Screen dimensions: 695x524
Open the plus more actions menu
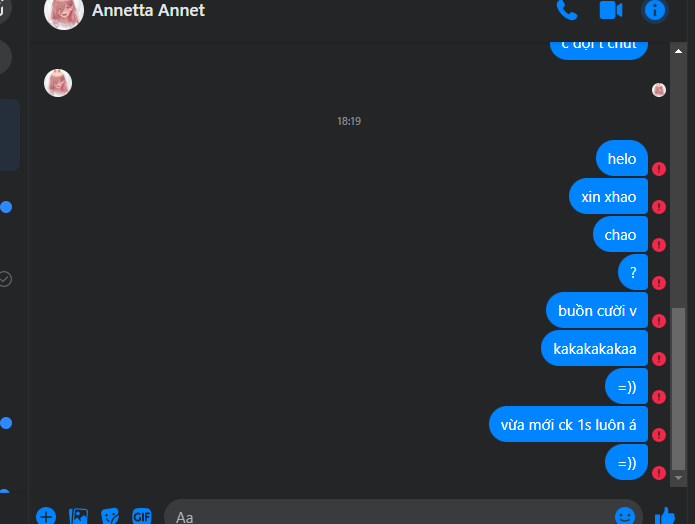pos(46,516)
